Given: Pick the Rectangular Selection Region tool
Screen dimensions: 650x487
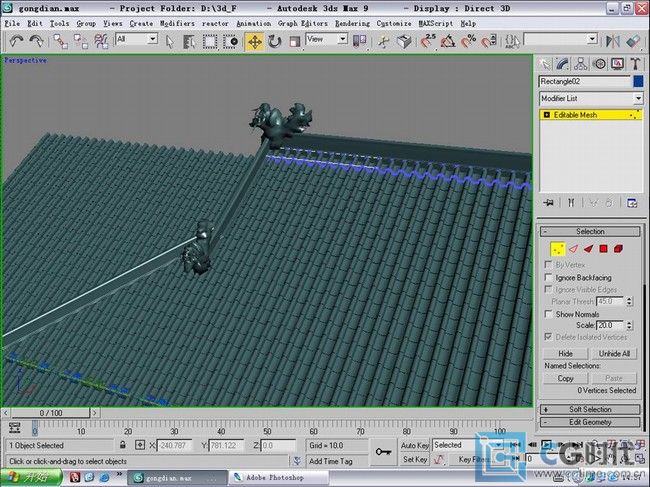Looking at the screenshot, I should point(210,41).
